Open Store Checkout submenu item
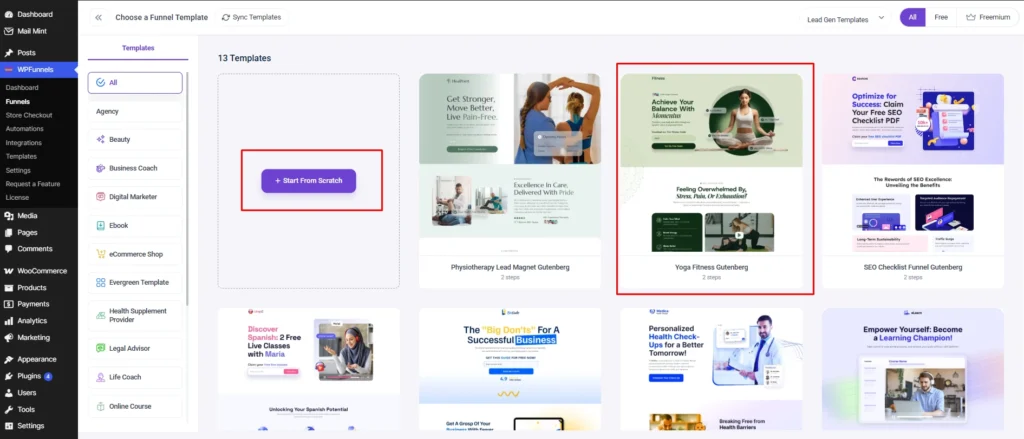This screenshot has height=439, width=1024. click(x=29, y=115)
